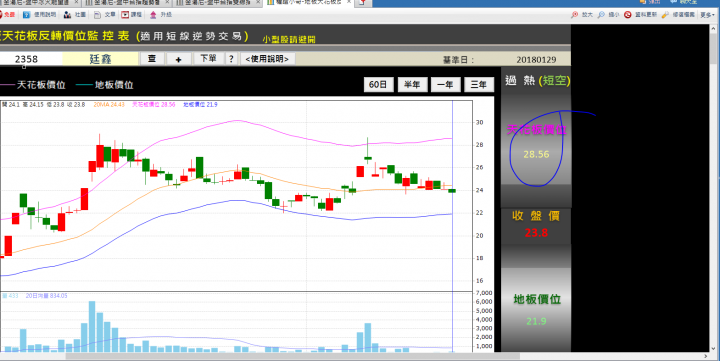Click the closing price value 23.8

point(536,233)
